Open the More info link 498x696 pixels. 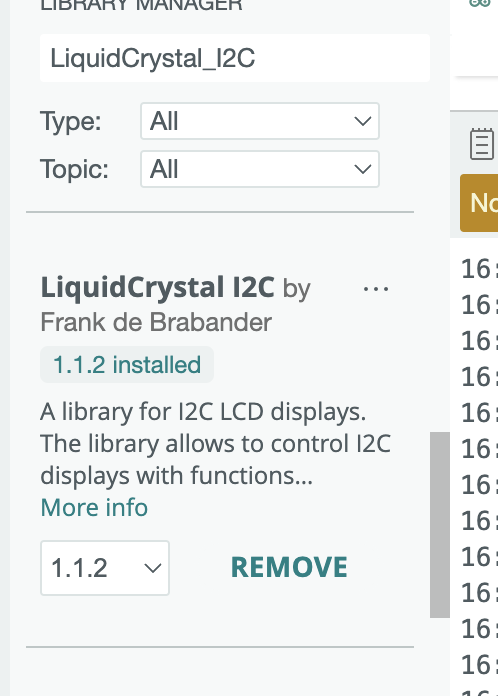[x=94, y=507]
